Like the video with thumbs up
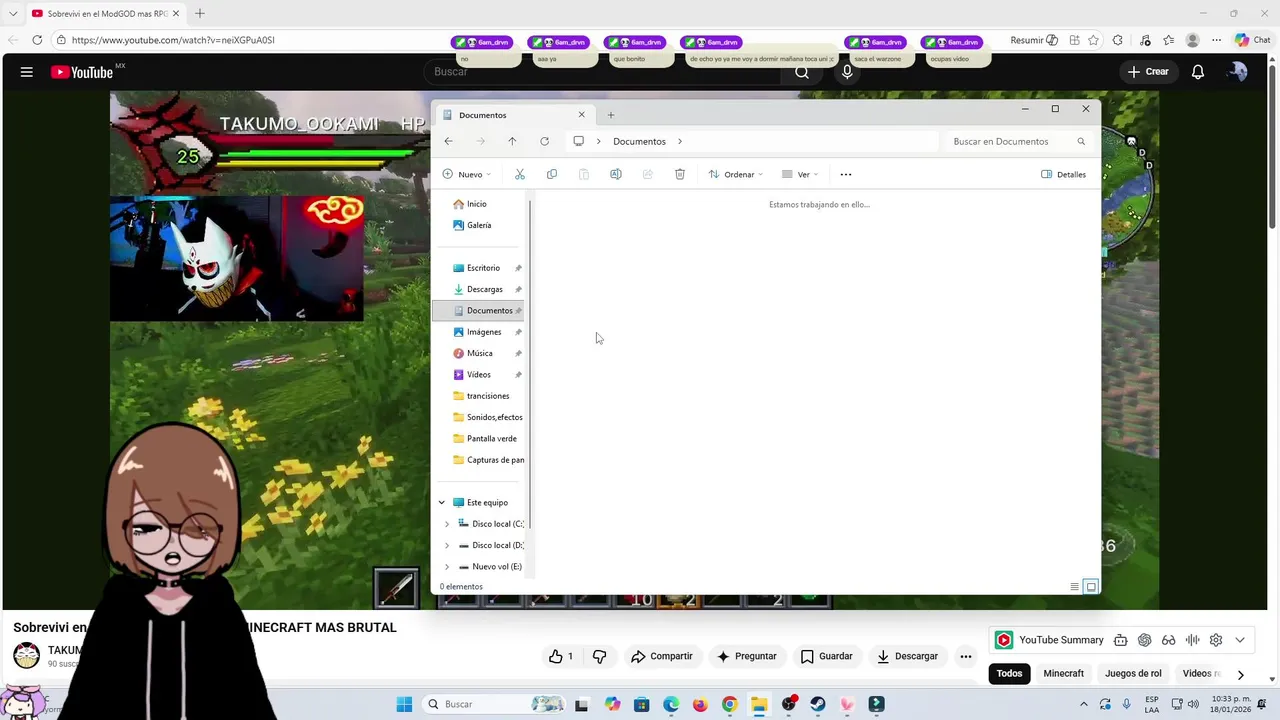The height and width of the screenshot is (720, 1280). pyautogui.click(x=562, y=656)
